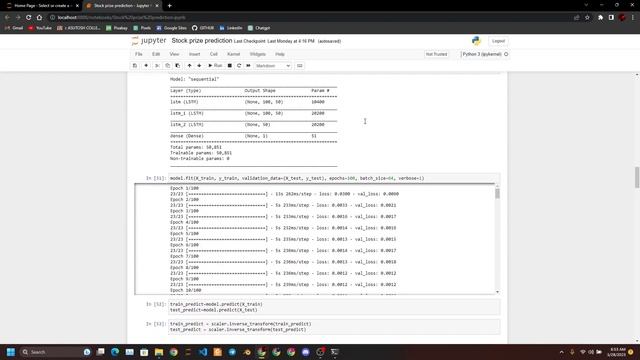640x360 pixels.
Task: Toggle the training output scroll area on its left margin
Action: tap(151, 239)
